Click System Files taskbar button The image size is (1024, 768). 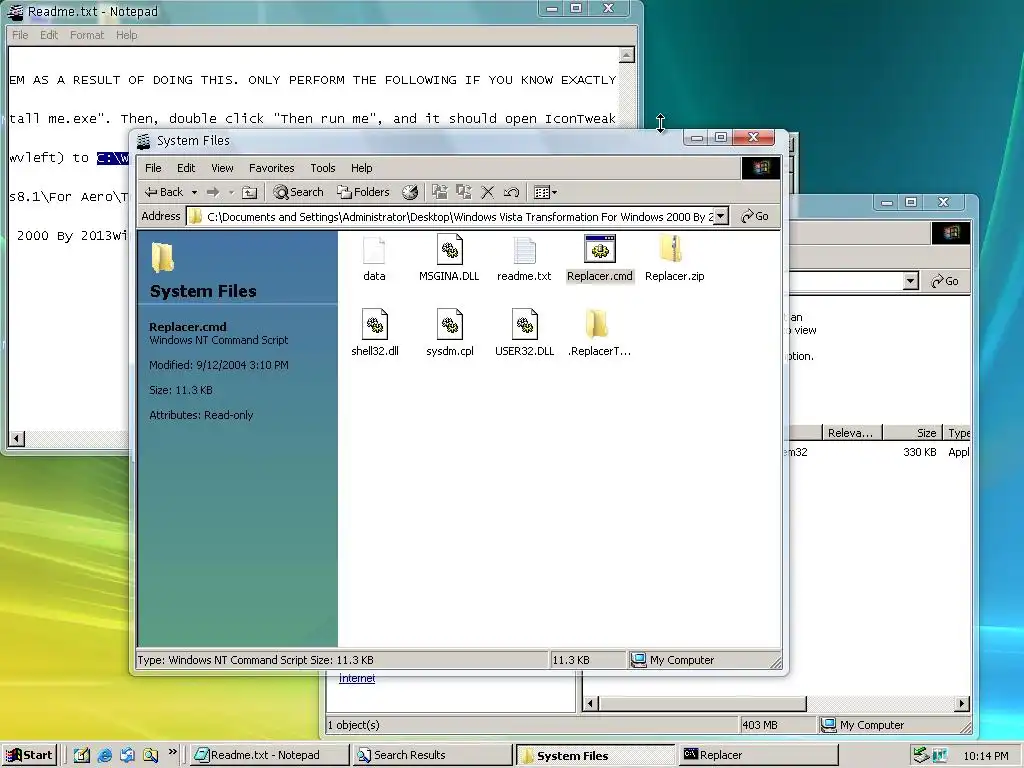(x=595, y=755)
